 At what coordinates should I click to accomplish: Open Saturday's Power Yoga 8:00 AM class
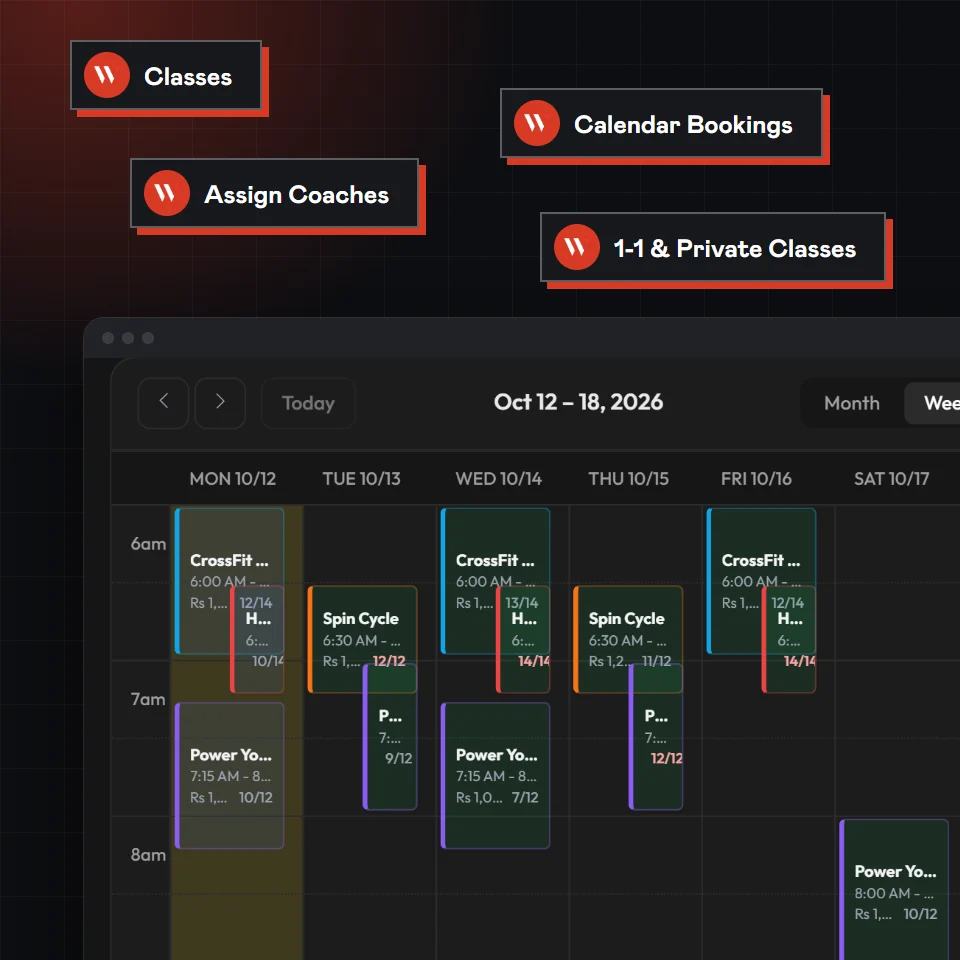click(894, 889)
